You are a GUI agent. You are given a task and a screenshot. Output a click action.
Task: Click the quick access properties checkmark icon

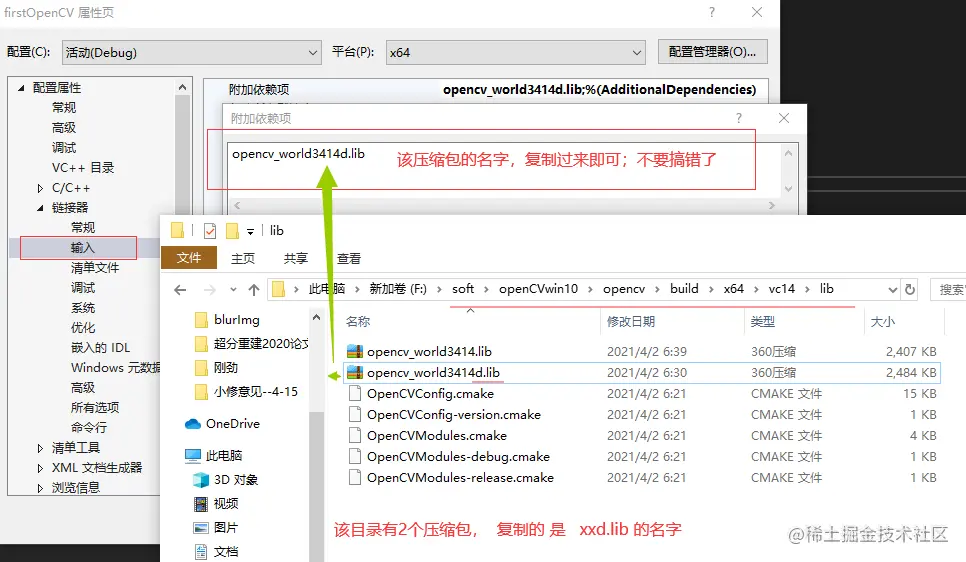210,230
